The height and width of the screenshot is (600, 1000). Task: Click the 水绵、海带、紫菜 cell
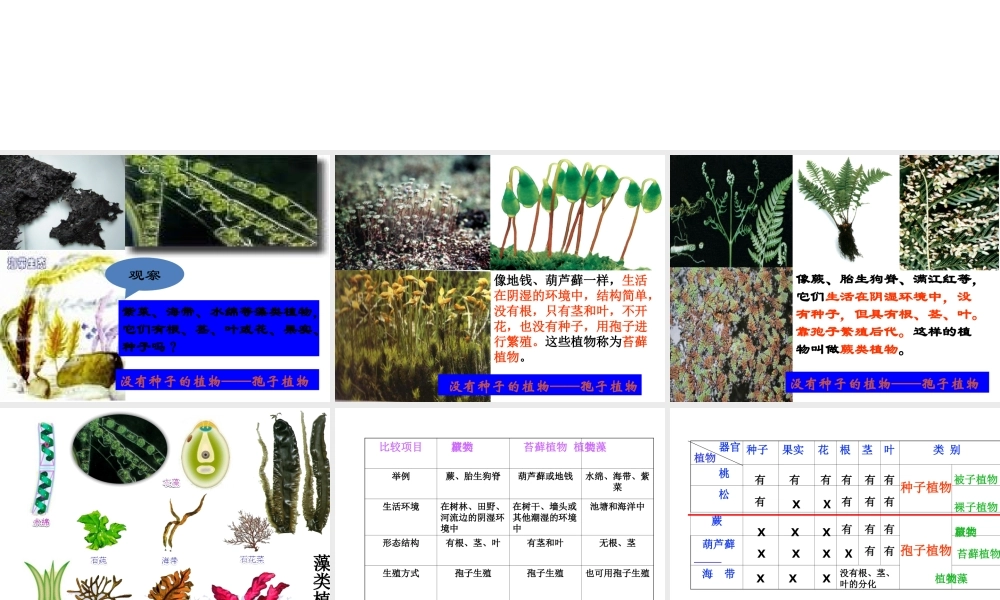[x=617, y=481]
